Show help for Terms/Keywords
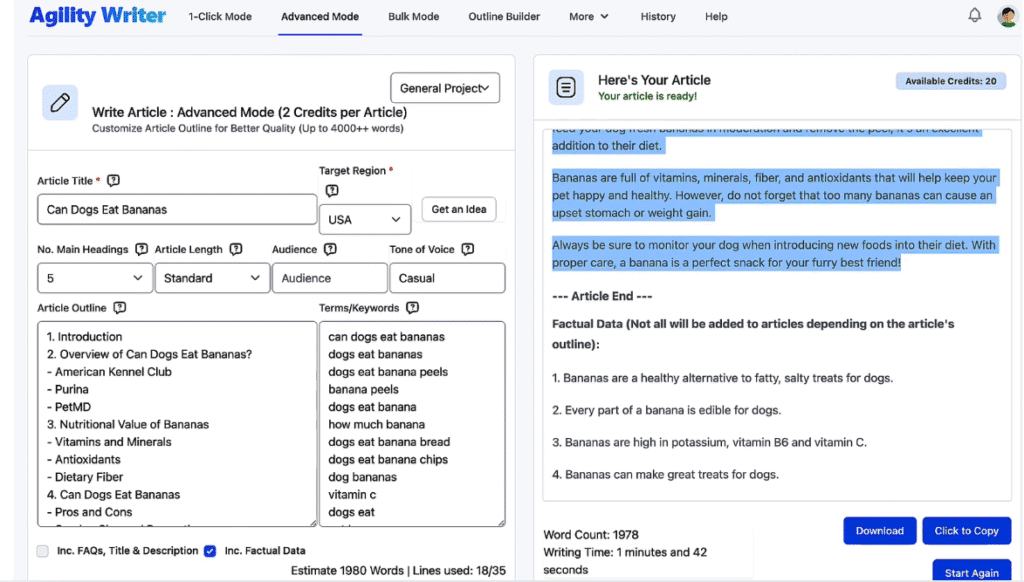Viewport: 1024px width, 582px height. tap(412, 308)
